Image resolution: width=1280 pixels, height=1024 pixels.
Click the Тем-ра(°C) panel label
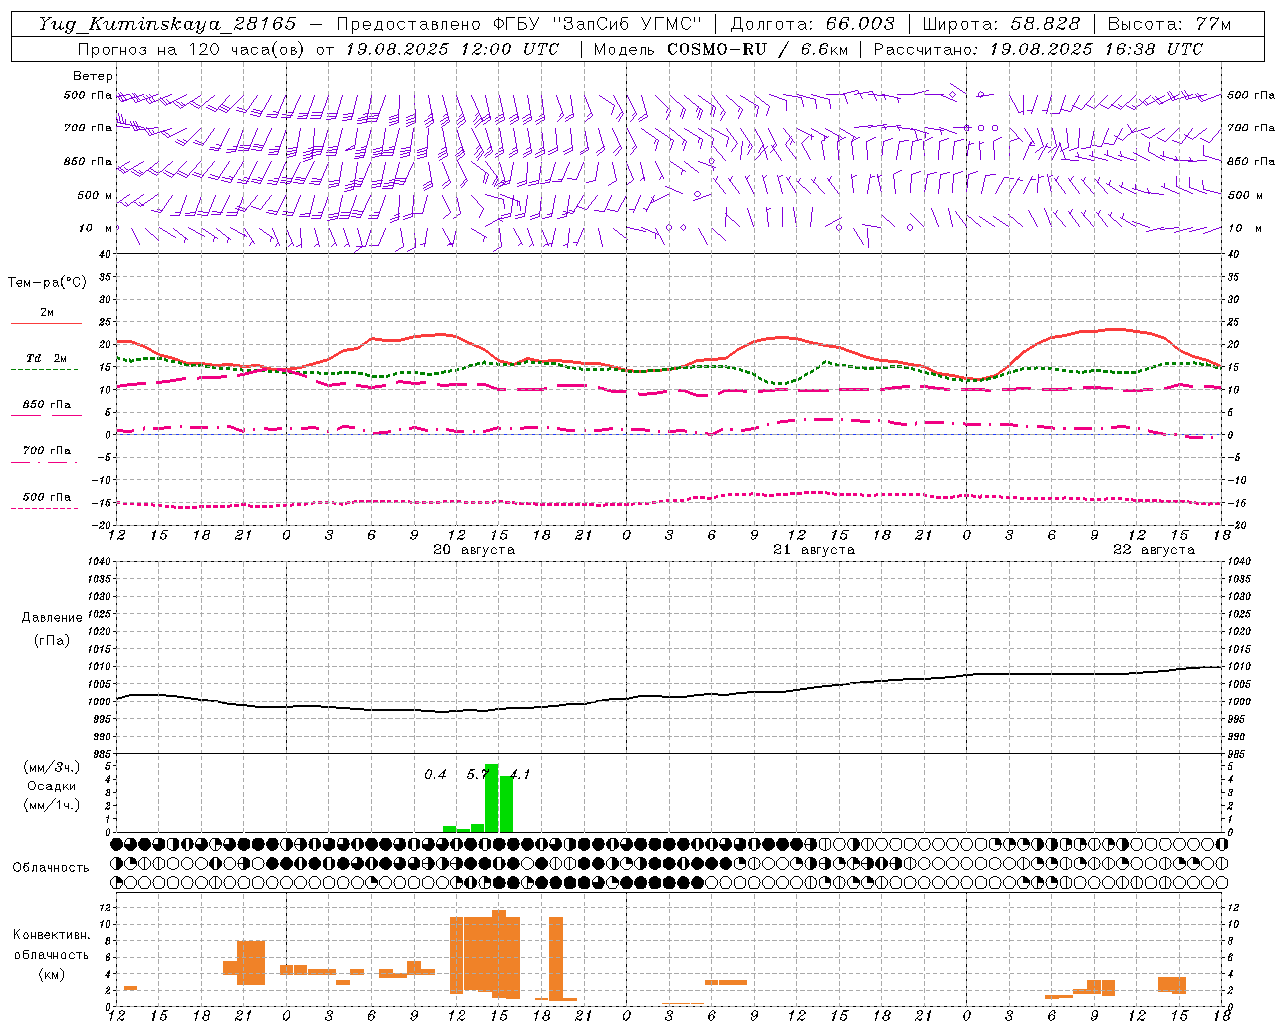(47, 283)
